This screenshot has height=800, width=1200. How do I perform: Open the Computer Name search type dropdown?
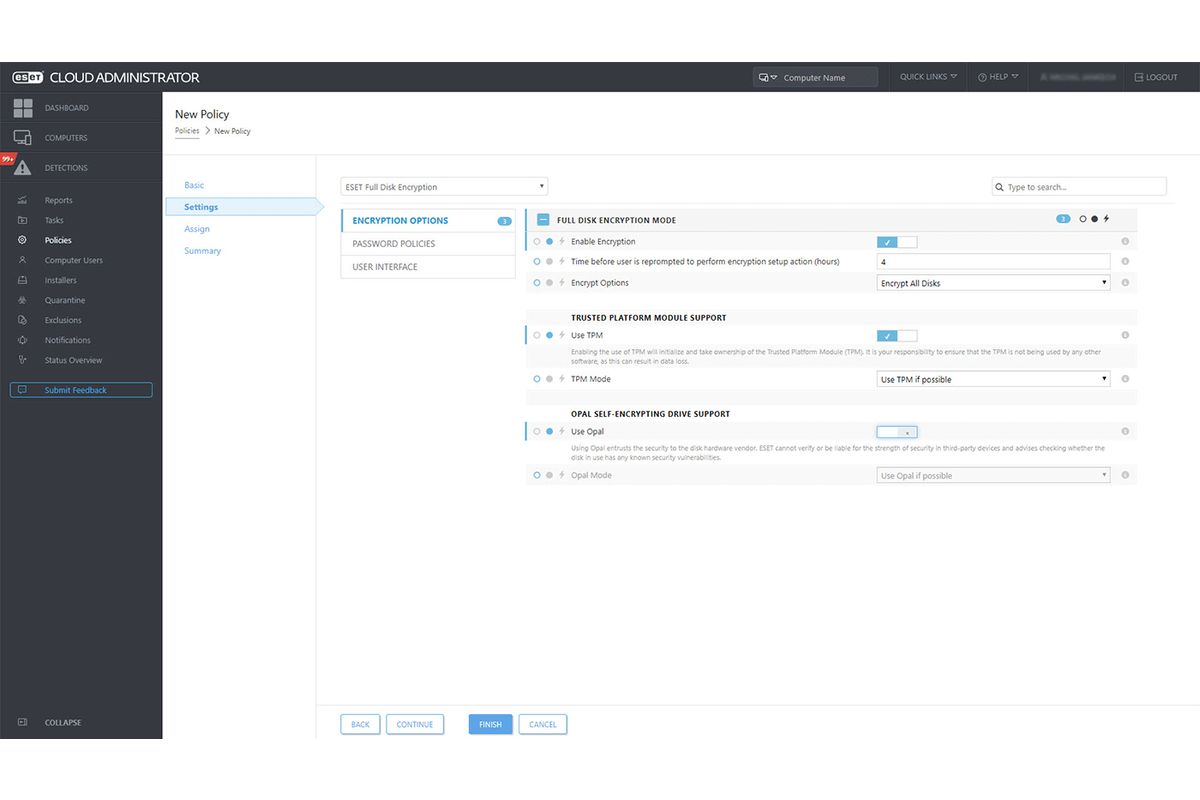coord(768,77)
